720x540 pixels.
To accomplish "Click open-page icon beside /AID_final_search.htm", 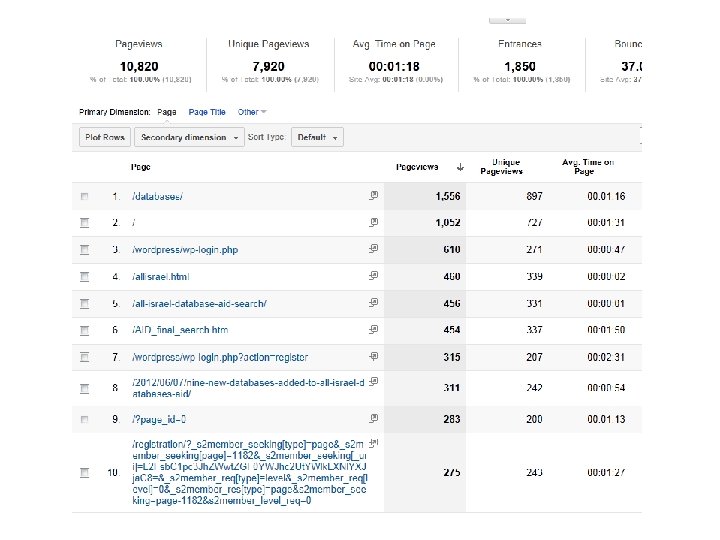I will [373, 329].
